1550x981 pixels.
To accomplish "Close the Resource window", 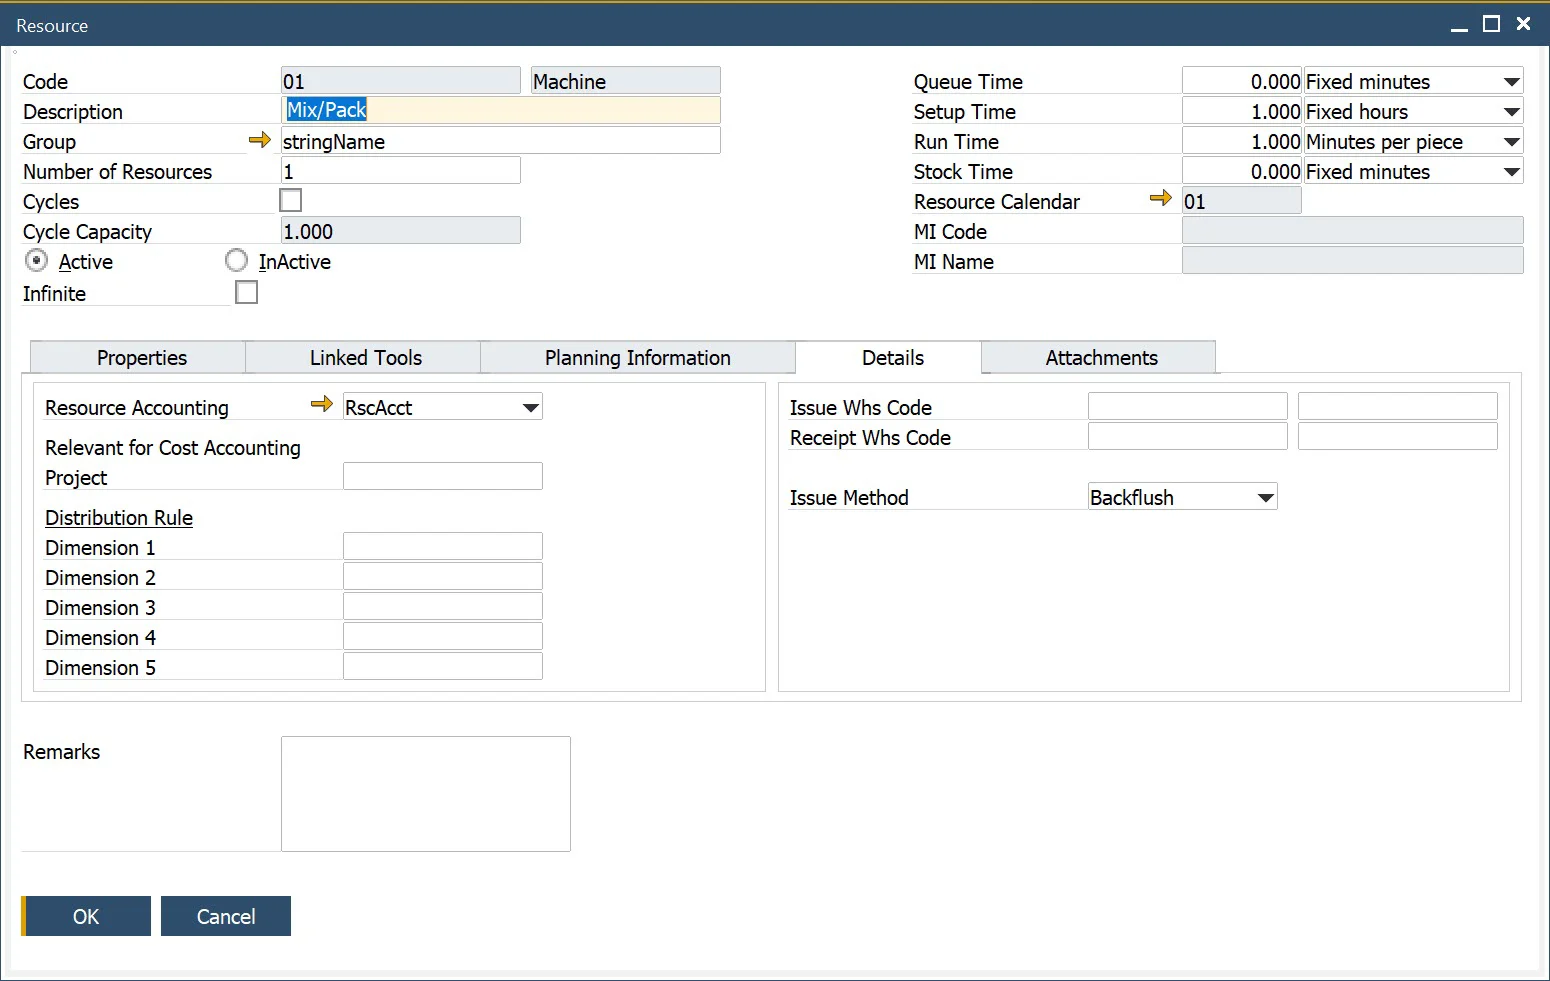I will 1523,24.
